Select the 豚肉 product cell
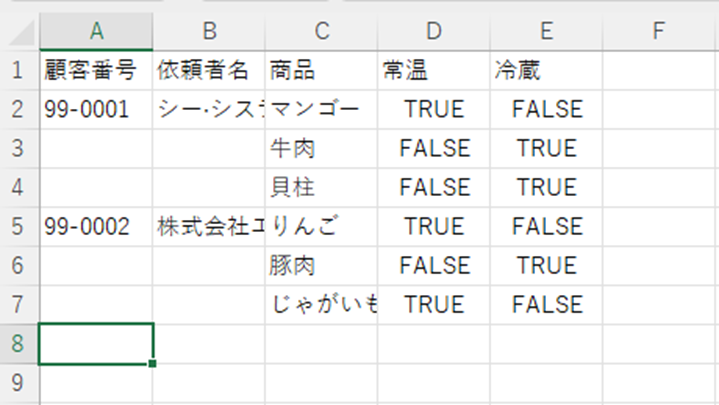 (321, 265)
